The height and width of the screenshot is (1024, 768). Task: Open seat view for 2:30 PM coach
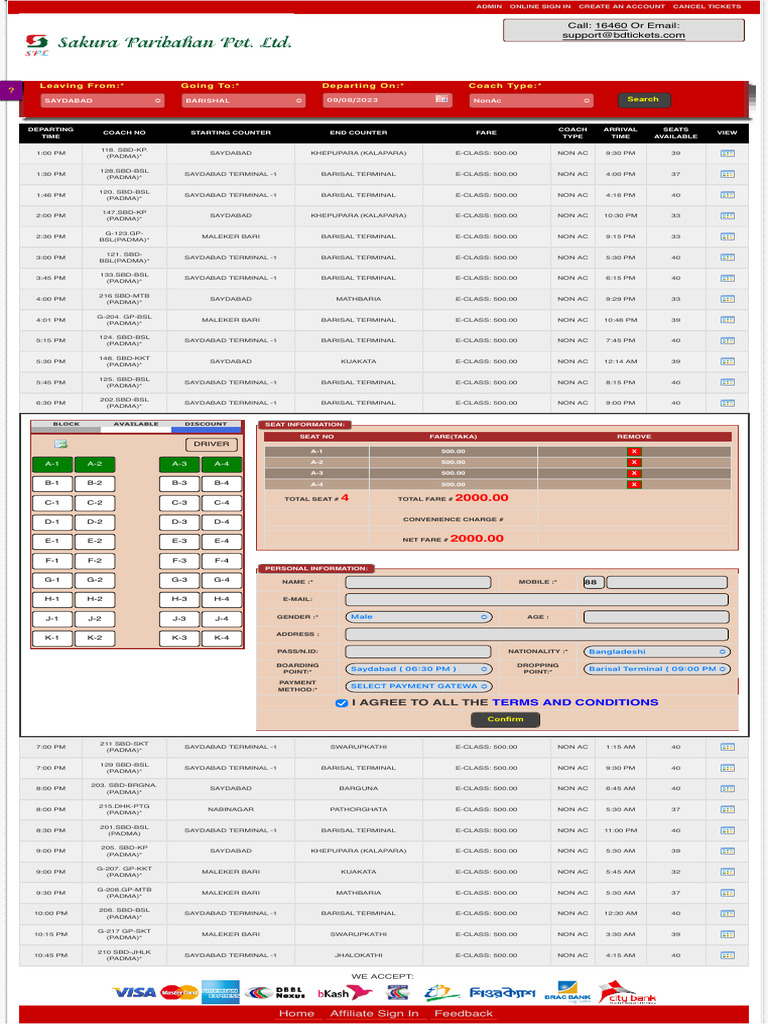tap(727, 236)
